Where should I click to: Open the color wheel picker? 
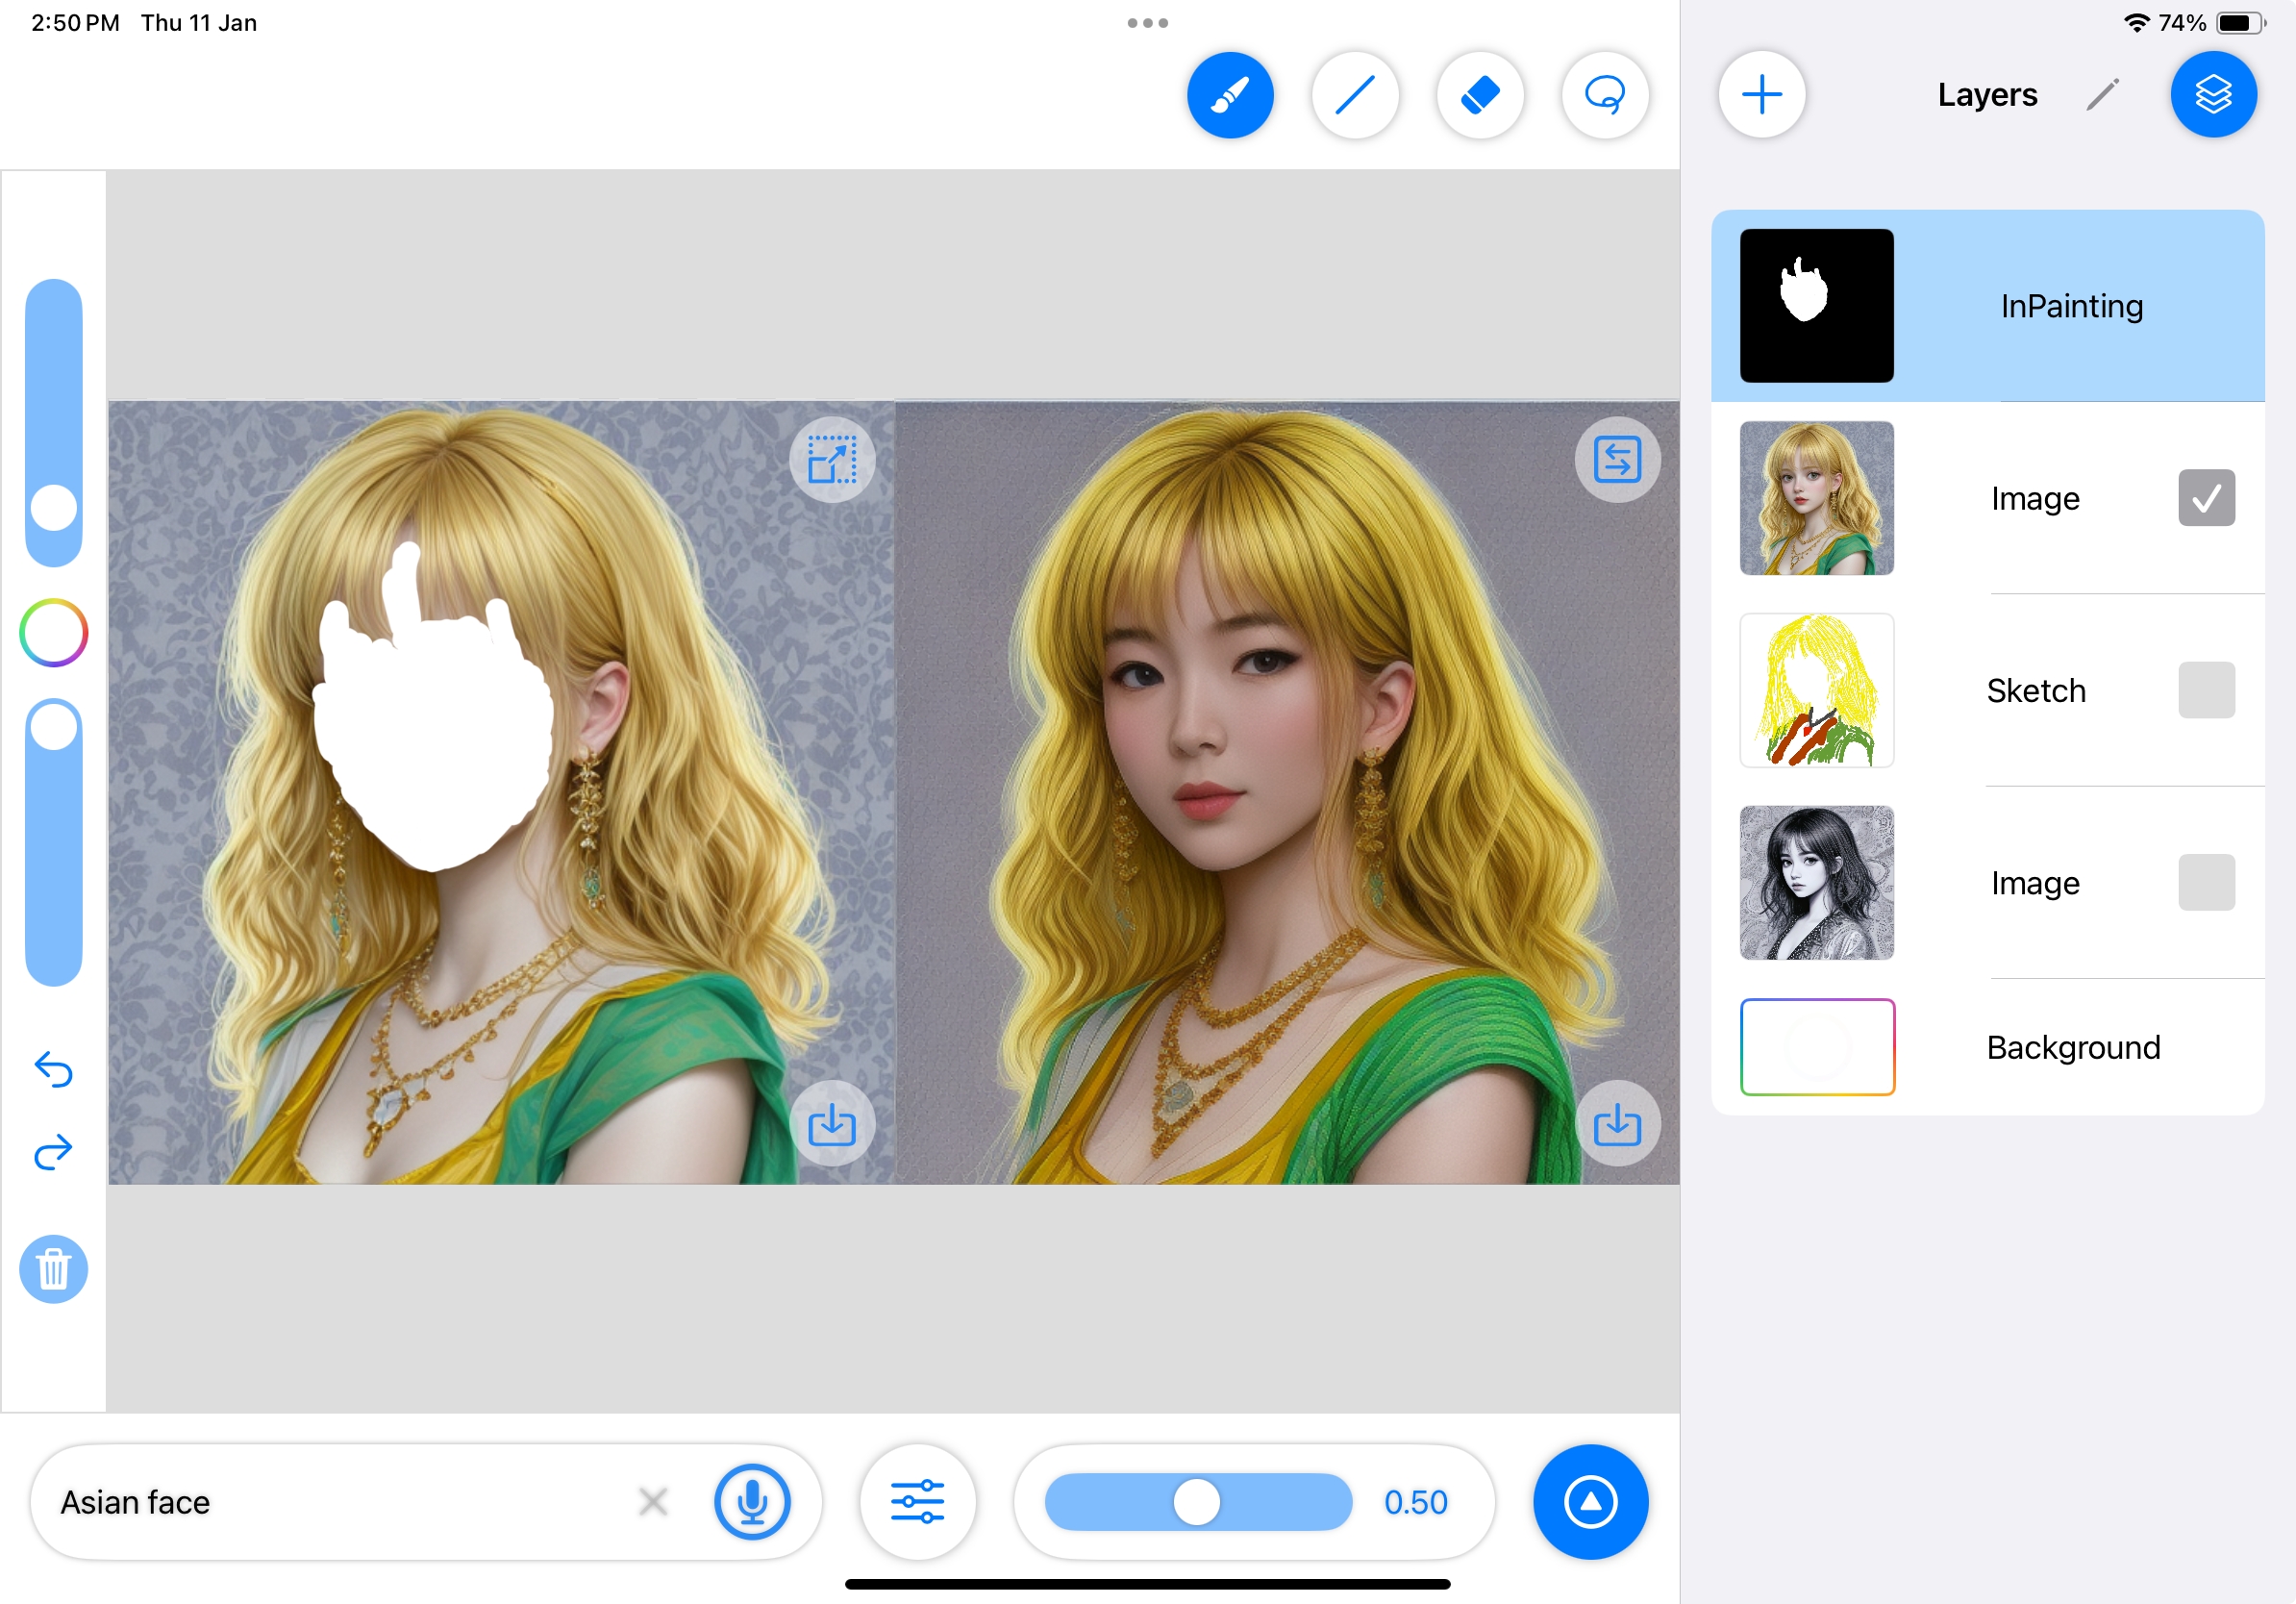(54, 633)
